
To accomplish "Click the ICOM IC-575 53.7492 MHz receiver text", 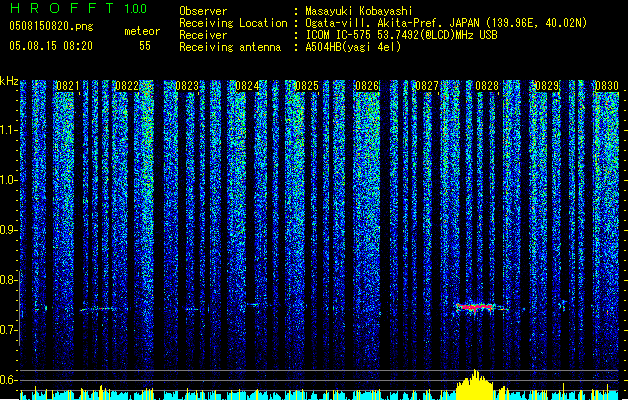I will click(x=401, y=35).
